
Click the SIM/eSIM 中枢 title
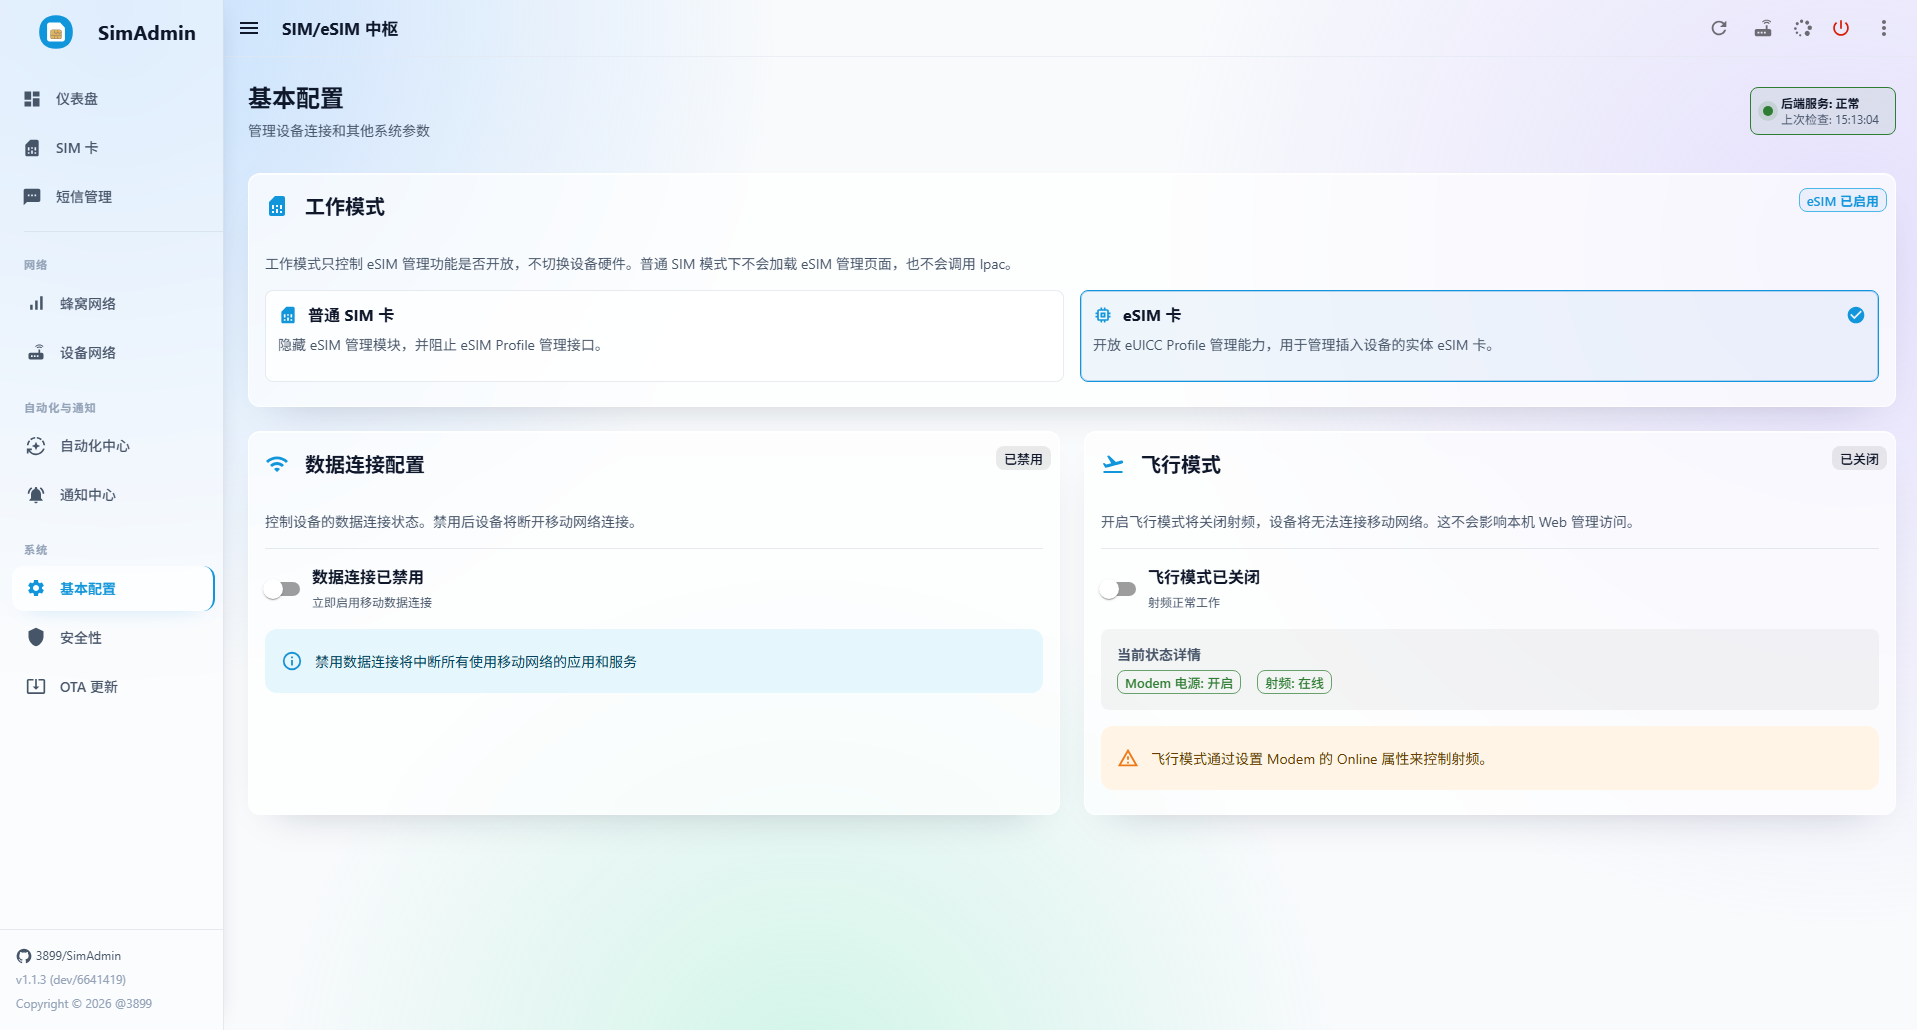(340, 29)
